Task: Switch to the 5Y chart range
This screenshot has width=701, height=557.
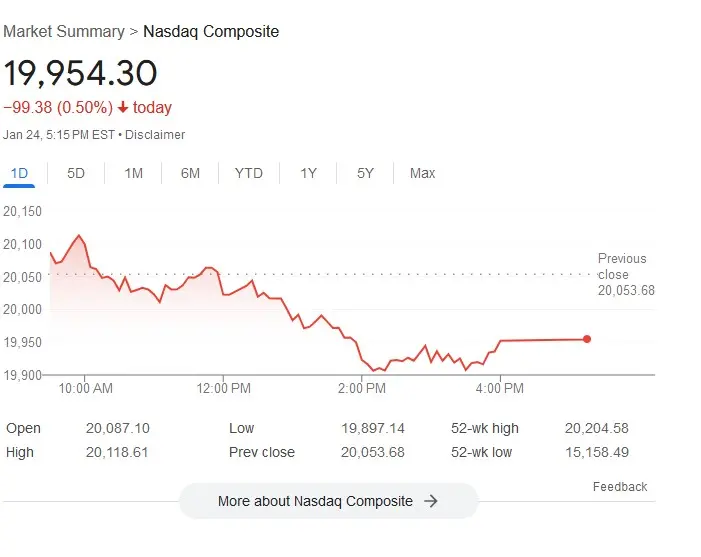Action: (x=365, y=173)
